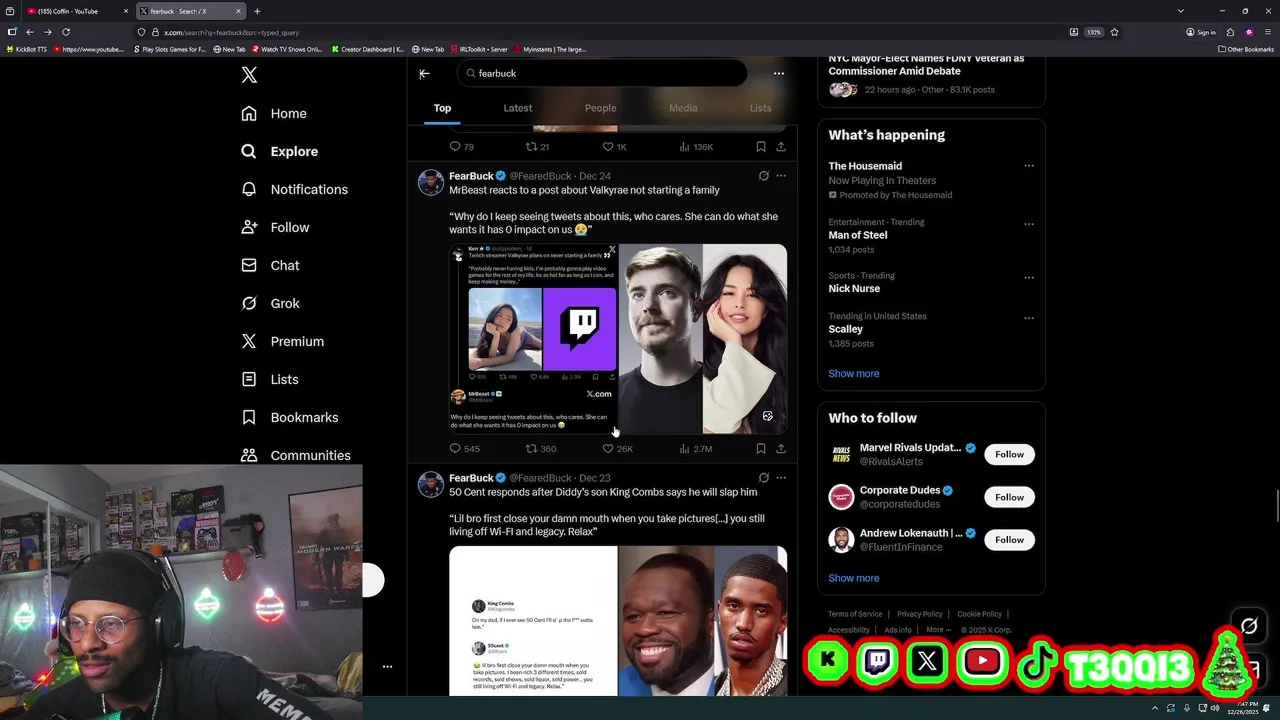Open the Man of Steel trend

(931, 235)
